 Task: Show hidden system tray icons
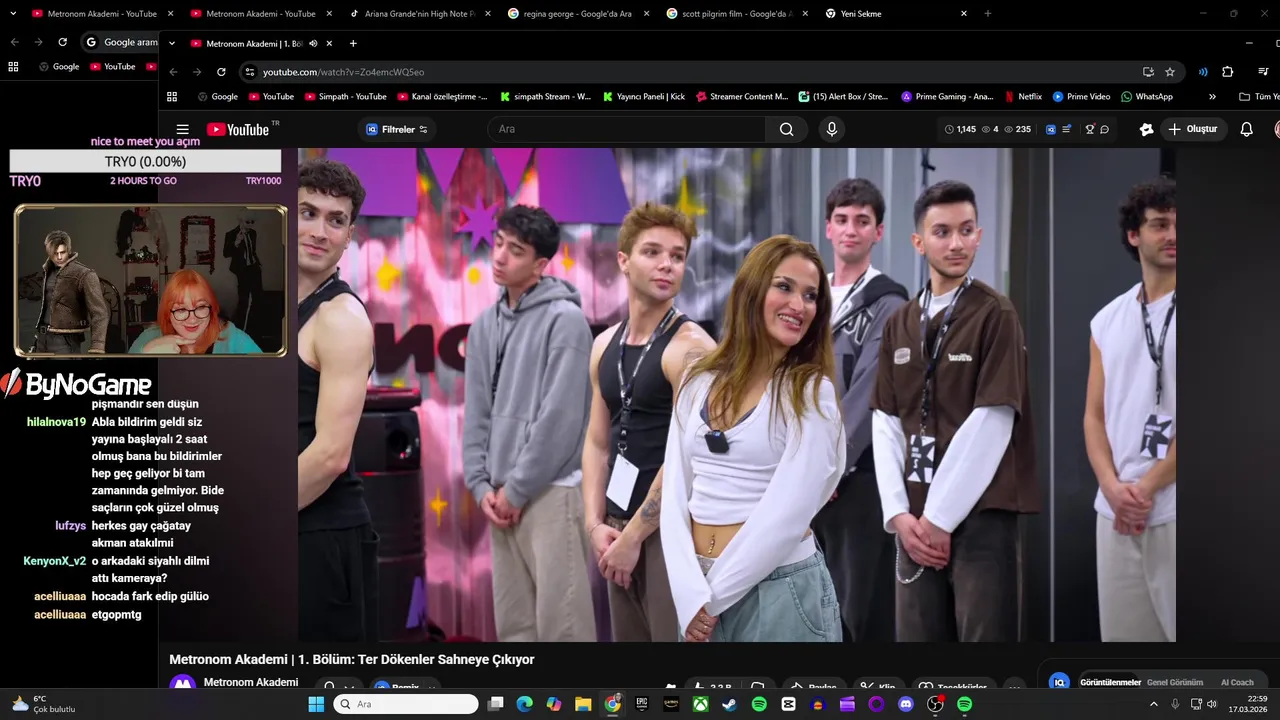1154,704
